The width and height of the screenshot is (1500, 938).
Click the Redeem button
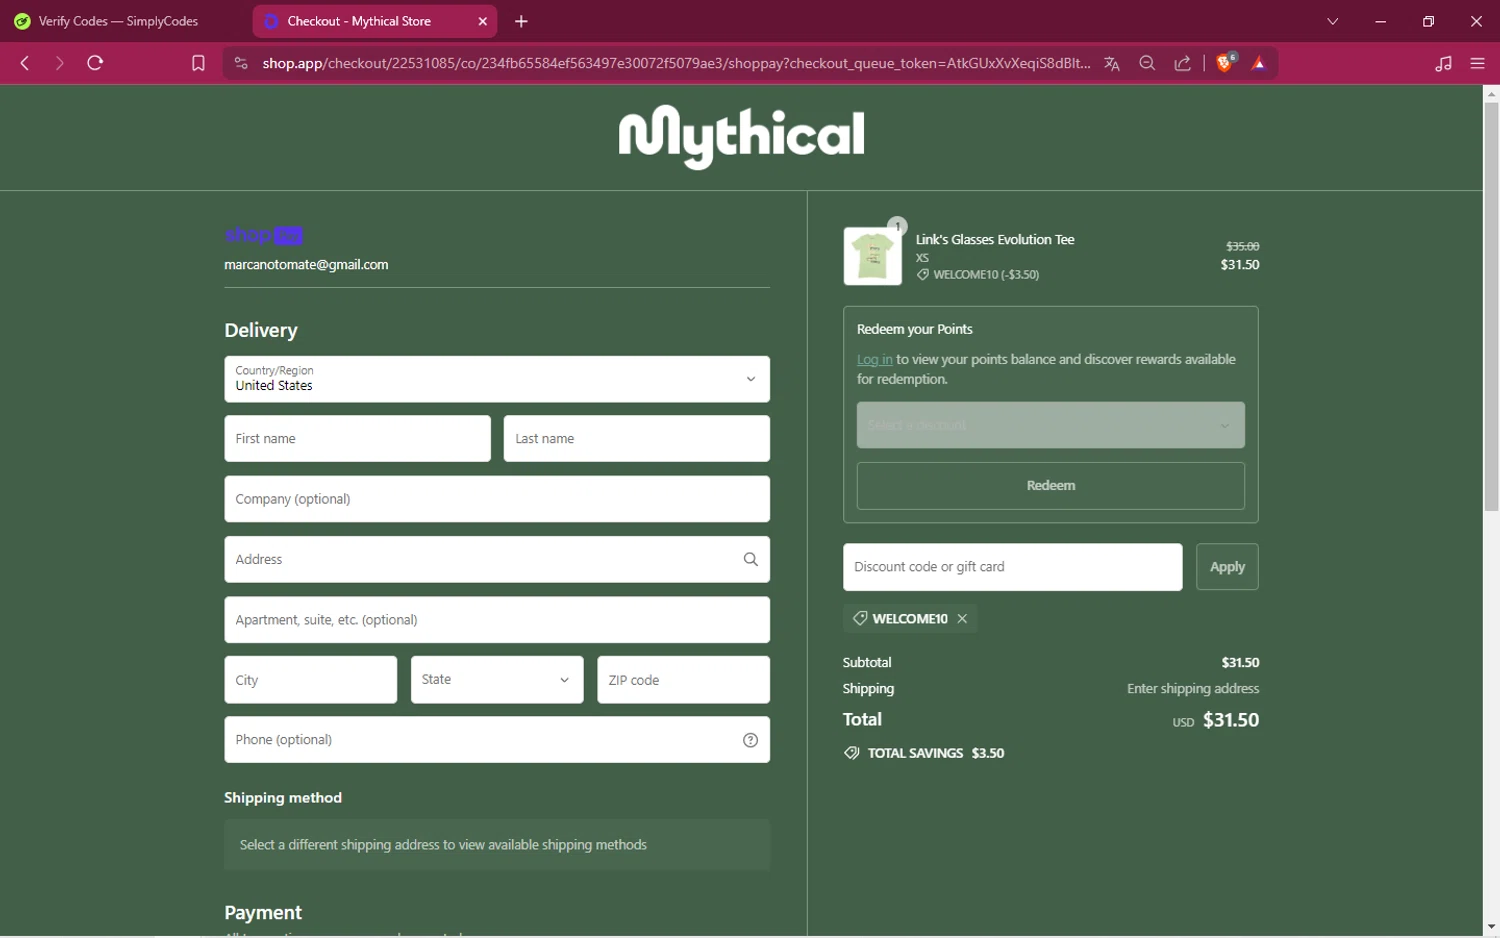(1051, 486)
